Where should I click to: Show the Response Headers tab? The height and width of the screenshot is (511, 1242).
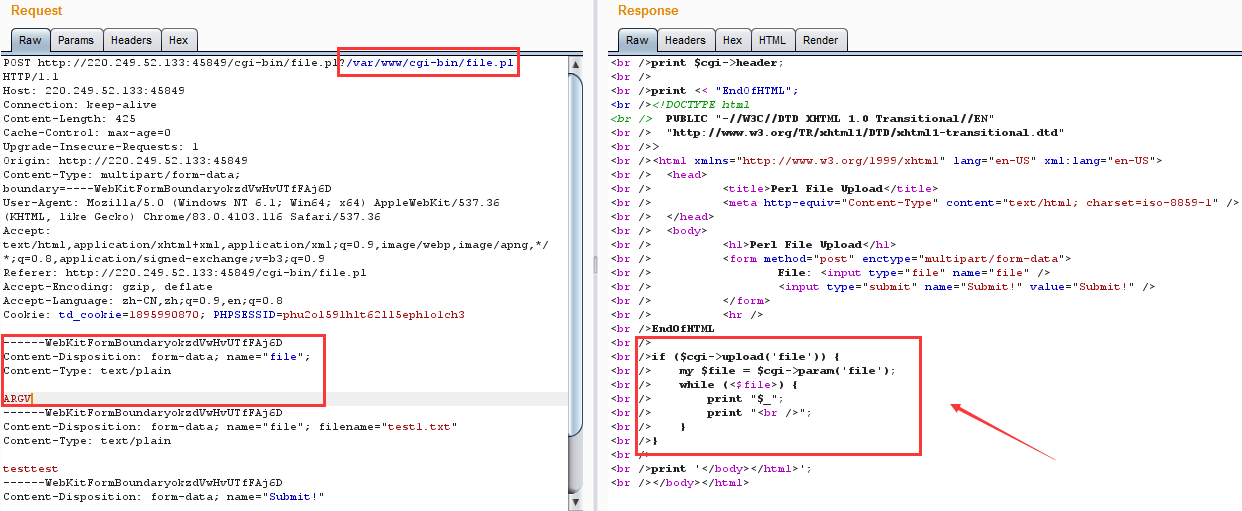(x=685, y=40)
